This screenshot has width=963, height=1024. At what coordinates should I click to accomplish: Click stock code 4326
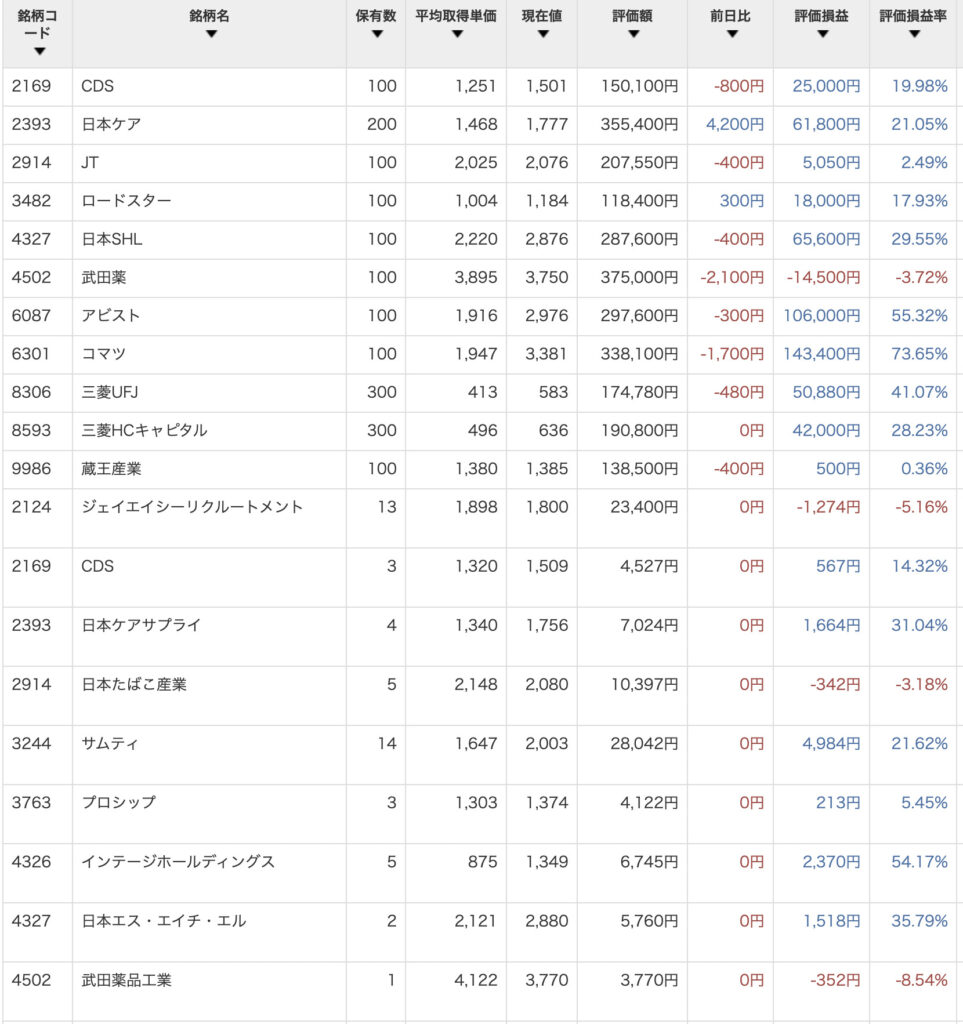tap(31, 861)
